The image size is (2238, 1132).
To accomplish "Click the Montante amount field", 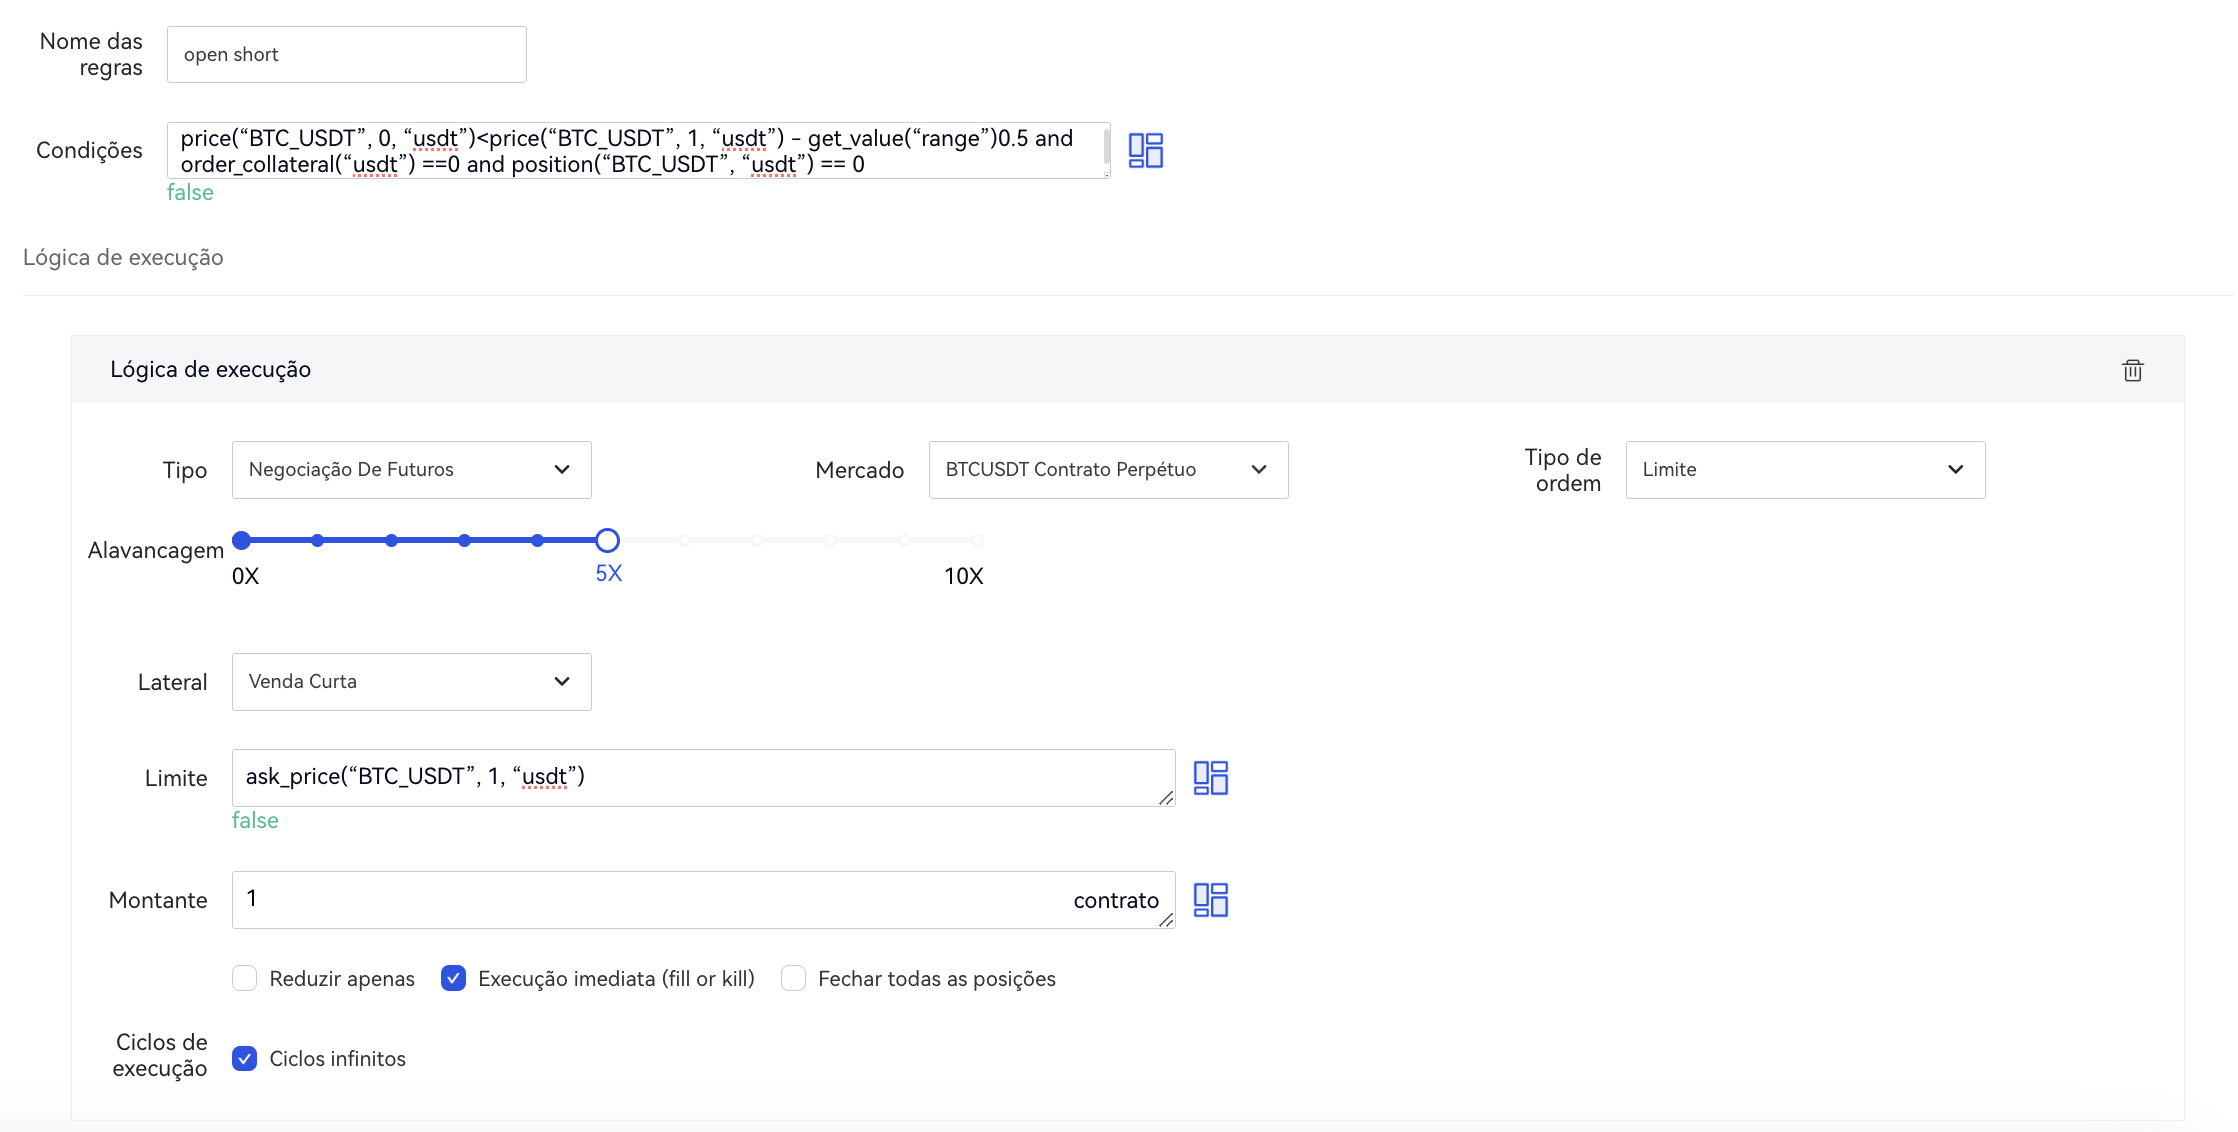I will (650, 899).
